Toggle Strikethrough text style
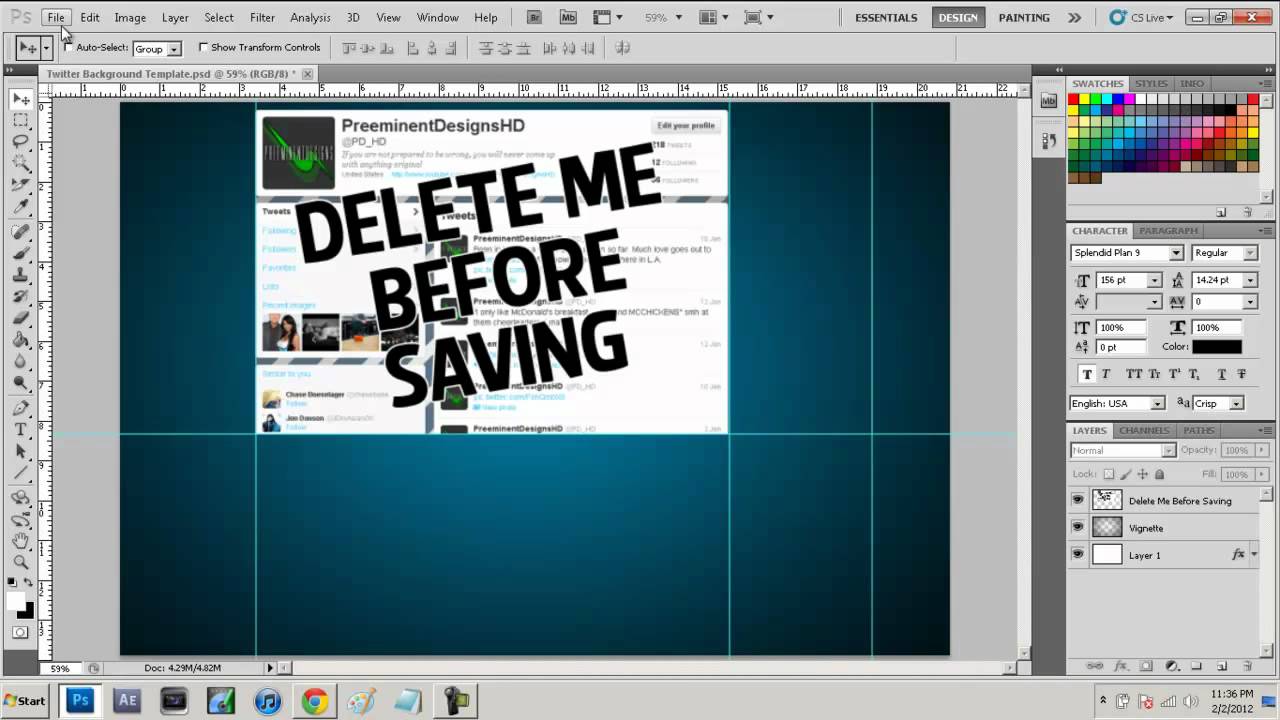 [1242, 374]
